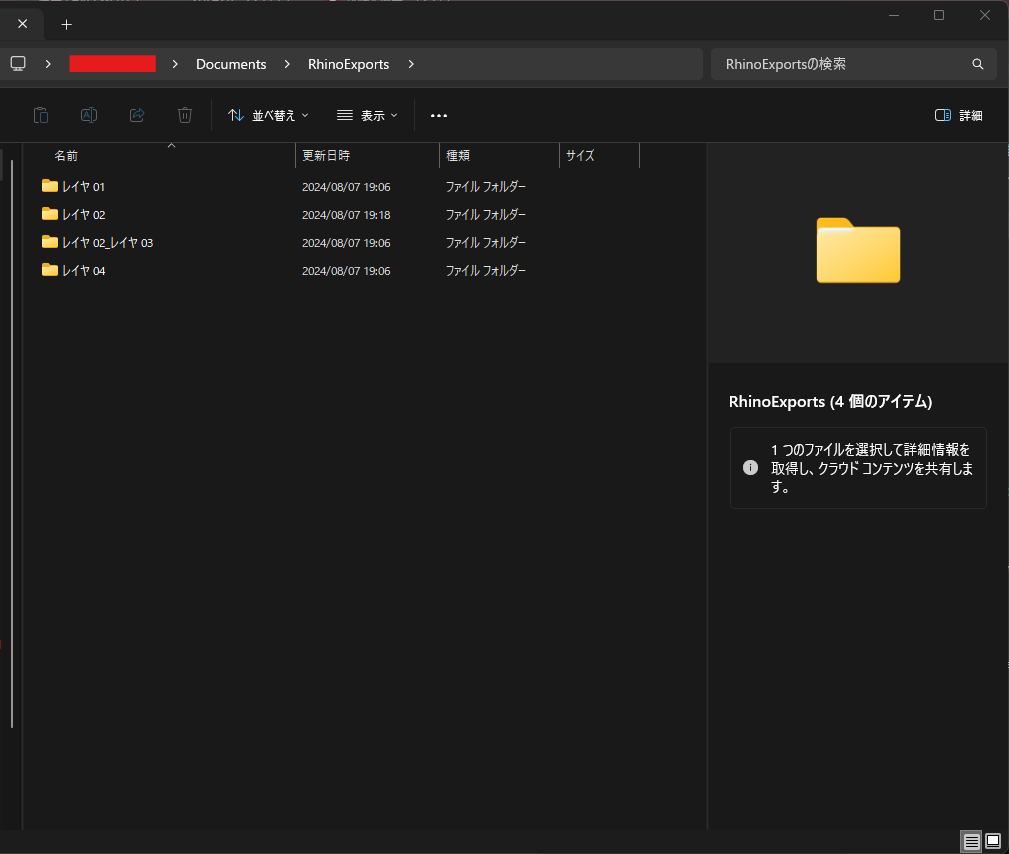Toggle the 詳細 details pane button
This screenshot has height=854, width=1009.
958,115
